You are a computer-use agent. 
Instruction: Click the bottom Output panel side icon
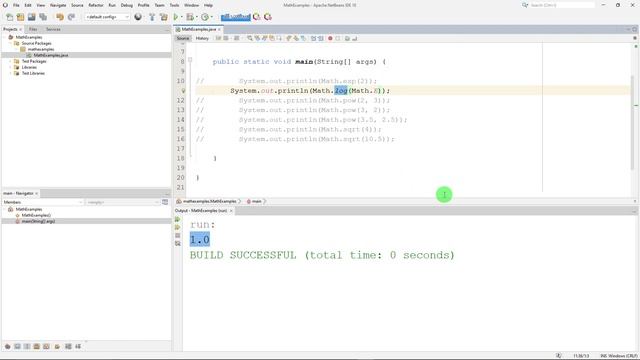(x=178, y=244)
